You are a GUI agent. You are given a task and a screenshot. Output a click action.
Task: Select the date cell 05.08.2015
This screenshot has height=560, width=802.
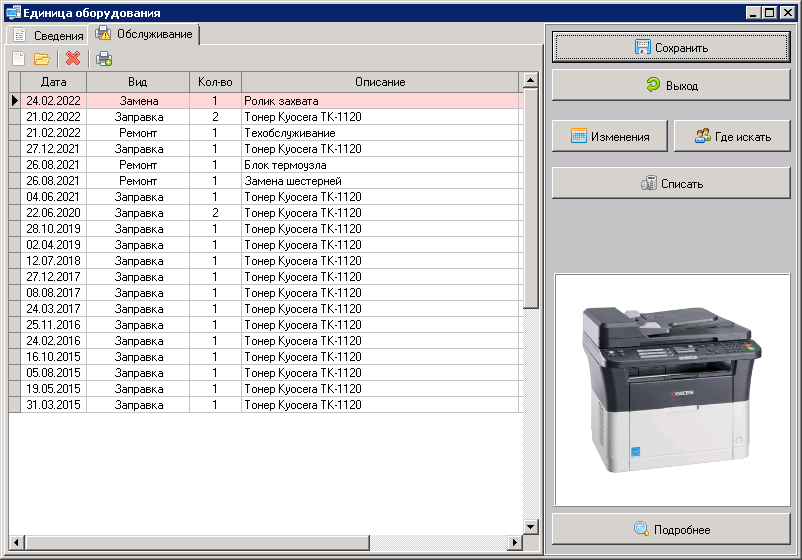[x=54, y=373]
